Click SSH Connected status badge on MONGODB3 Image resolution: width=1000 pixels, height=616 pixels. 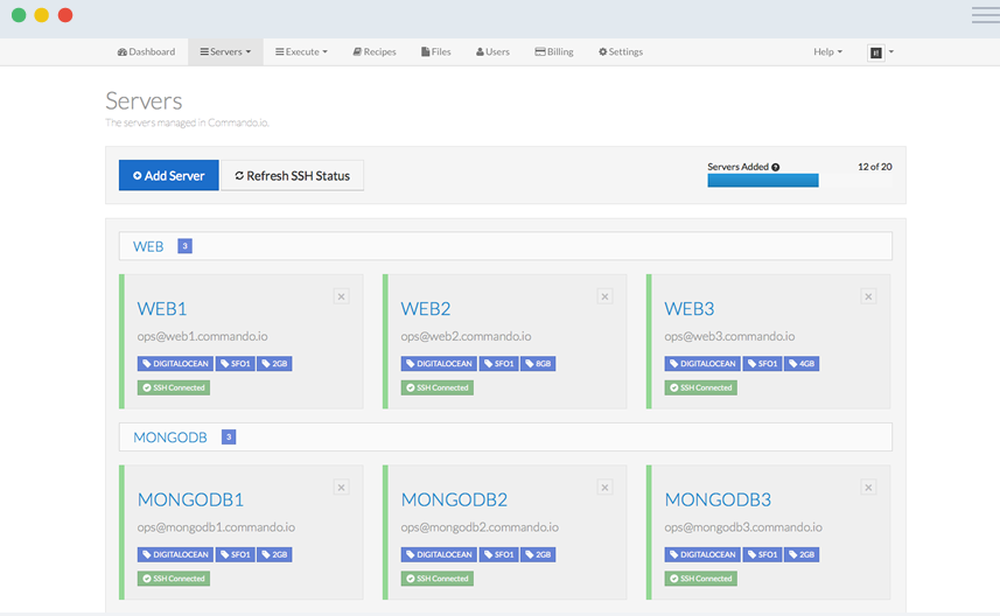(x=700, y=578)
